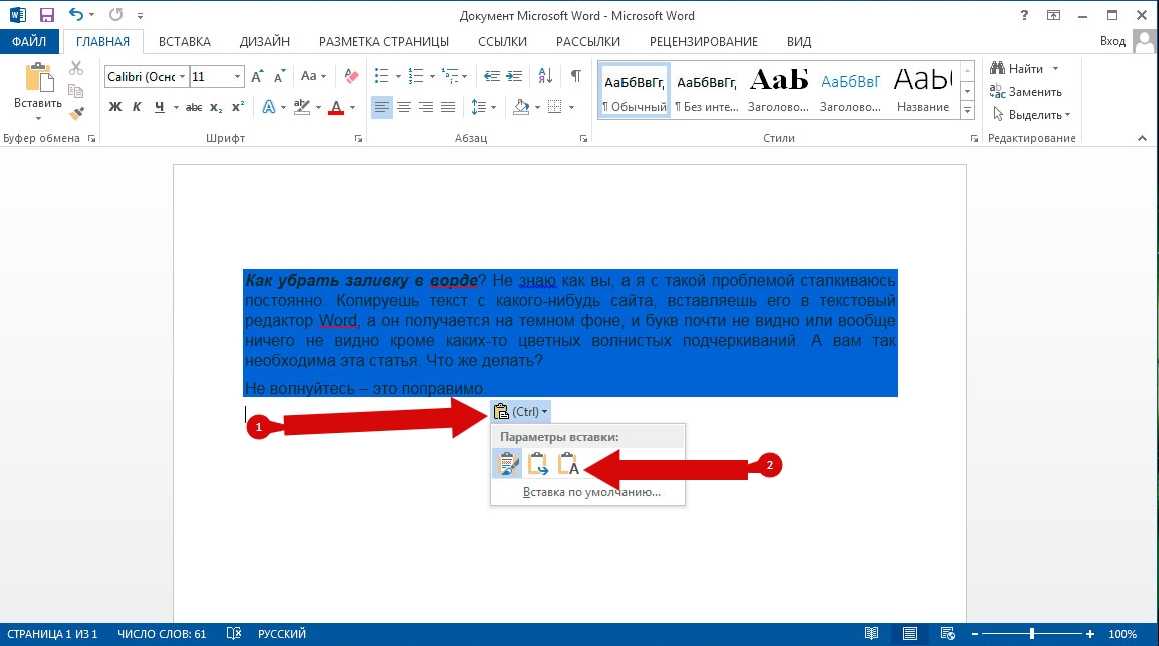Select Merge Formatting paste option
This screenshot has height=646, width=1159.
tap(538, 464)
